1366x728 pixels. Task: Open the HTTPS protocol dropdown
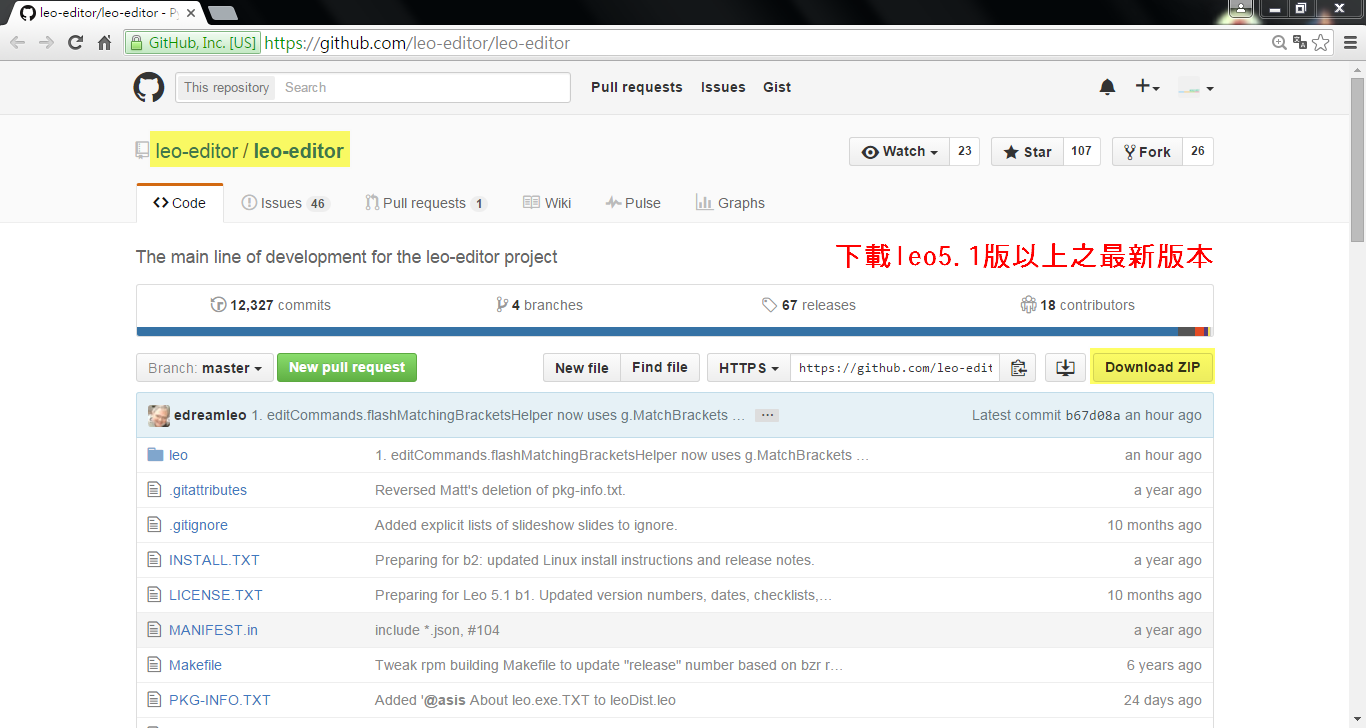[x=749, y=368]
